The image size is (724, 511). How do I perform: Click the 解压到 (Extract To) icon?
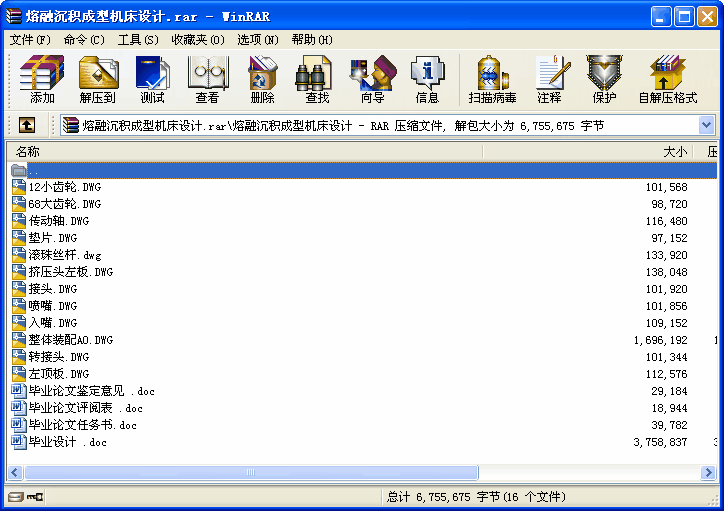tap(97, 78)
